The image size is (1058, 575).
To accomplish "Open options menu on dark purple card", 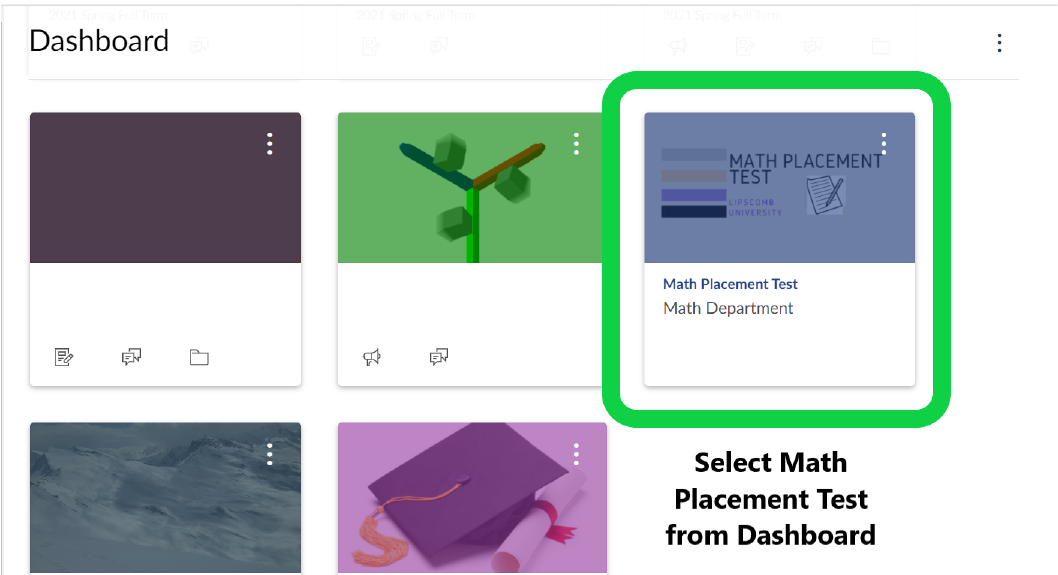I will point(270,144).
